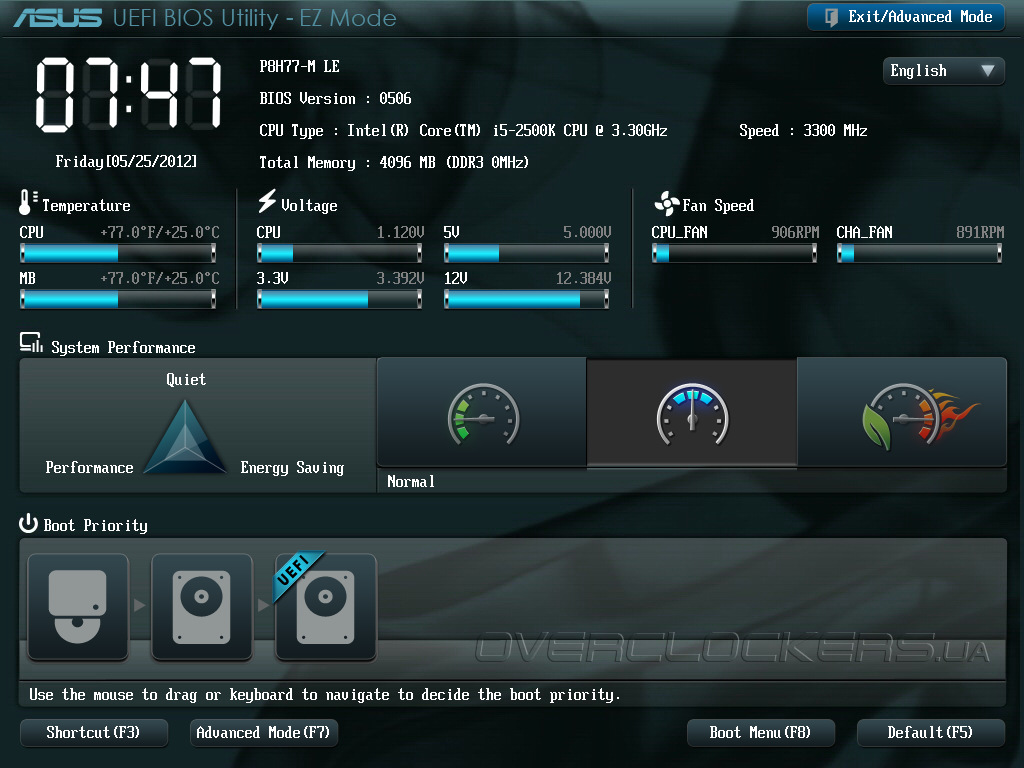Click the thermometer Temperature icon

pos(27,202)
